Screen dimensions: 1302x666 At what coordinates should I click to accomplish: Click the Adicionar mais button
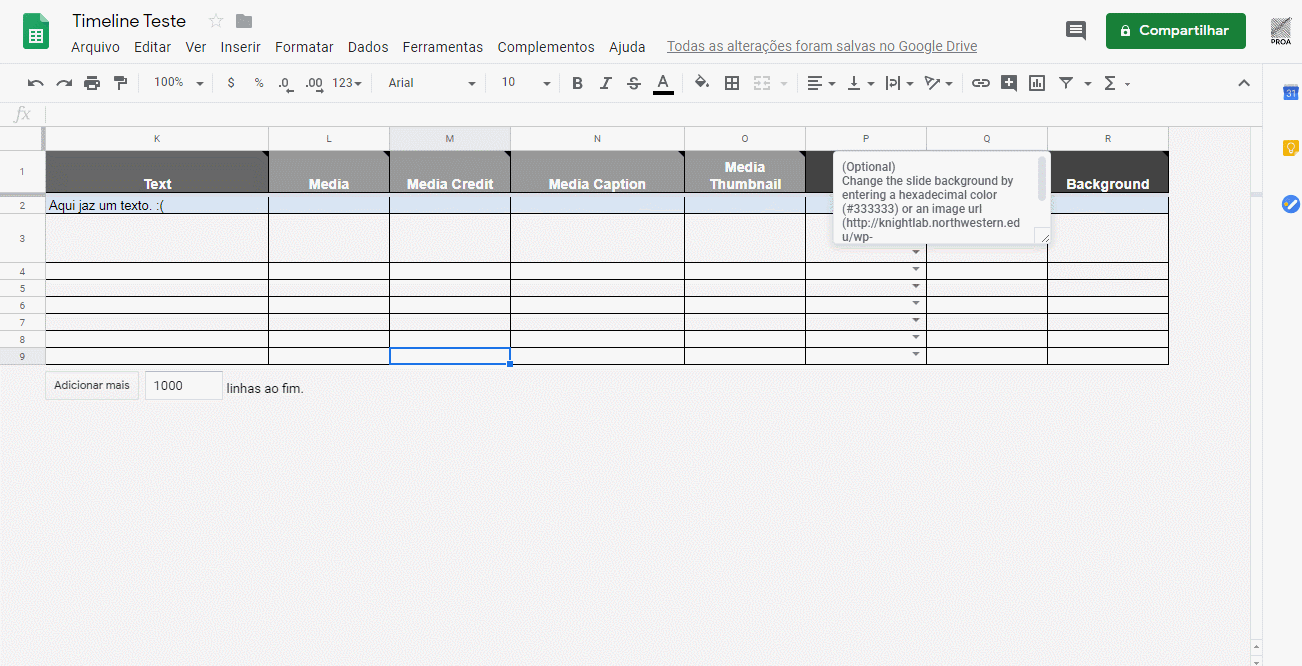pyautogui.click(x=92, y=385)
